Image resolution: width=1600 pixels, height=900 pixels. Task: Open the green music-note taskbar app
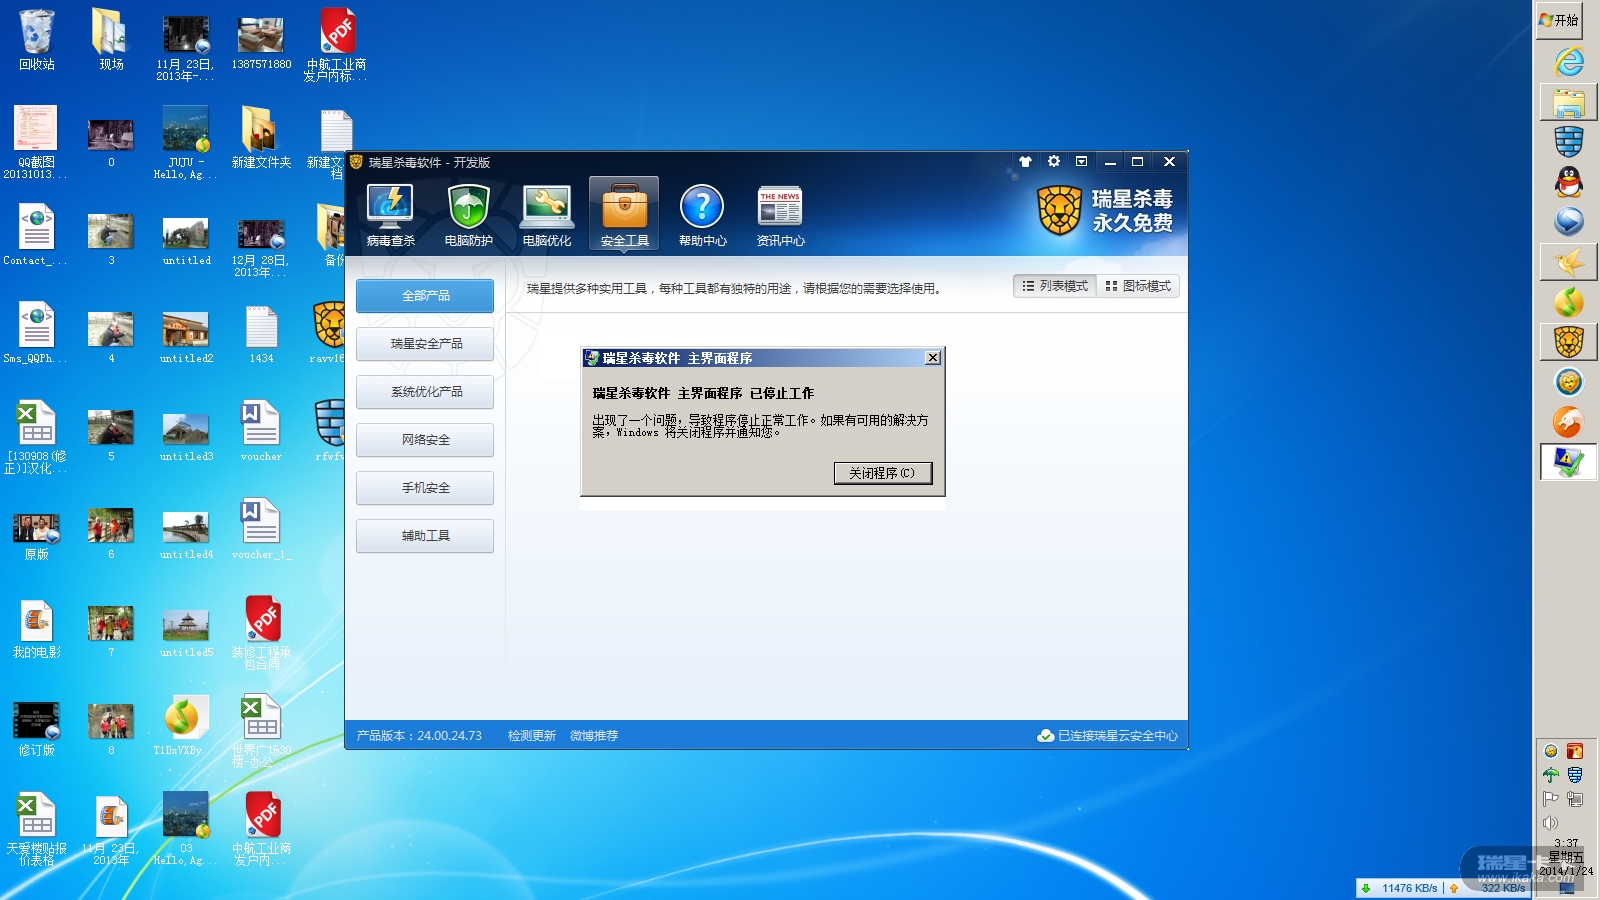(1569, 302)
